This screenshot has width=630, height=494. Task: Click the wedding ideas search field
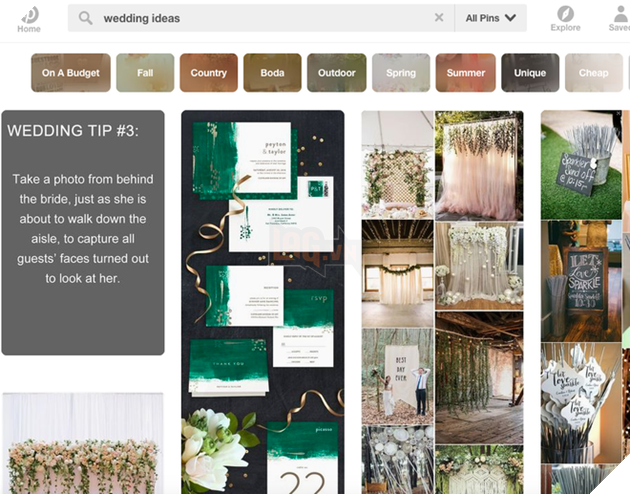coord(260,18)
